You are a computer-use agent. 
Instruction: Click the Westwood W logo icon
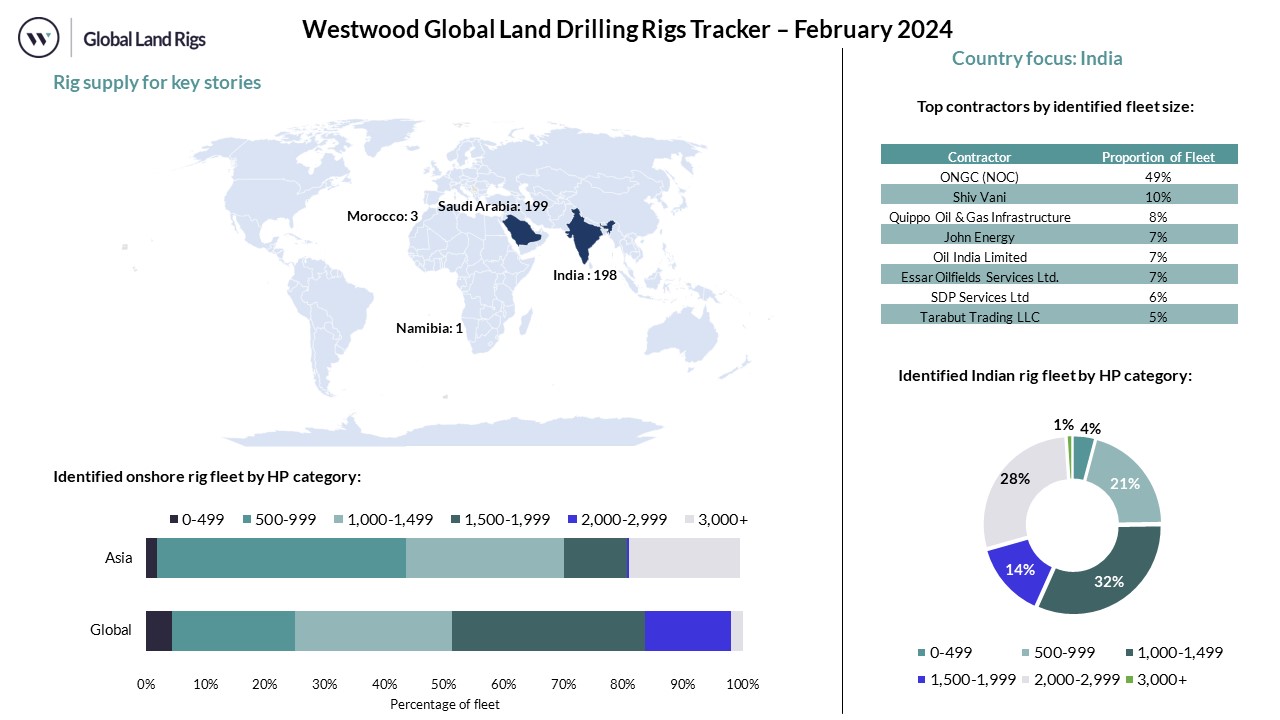[39, 39]
